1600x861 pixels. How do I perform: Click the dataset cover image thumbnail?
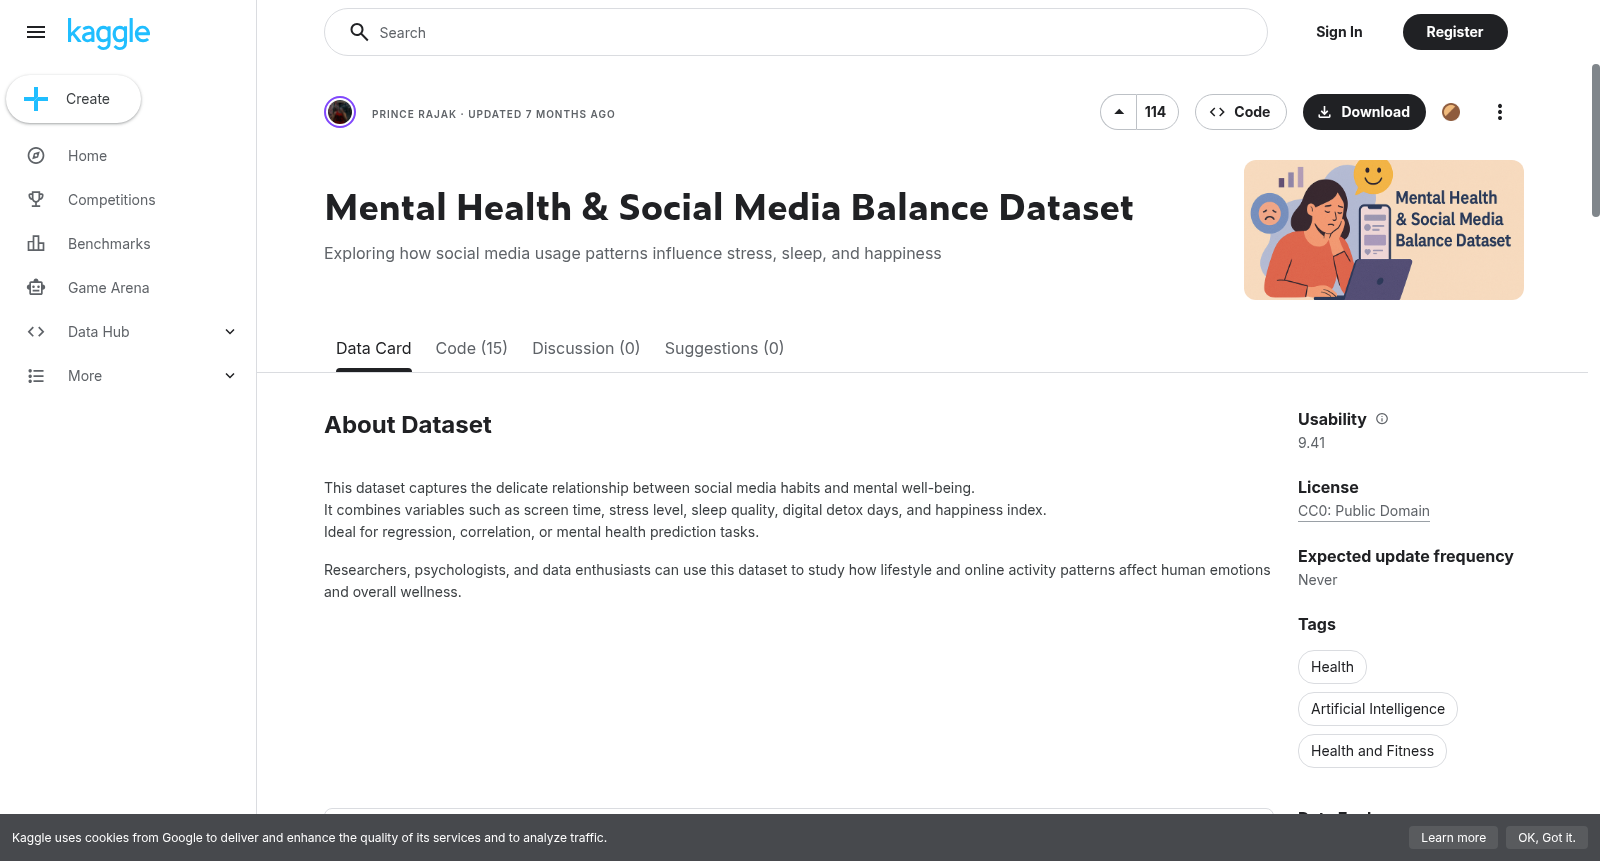point(1384,230)
